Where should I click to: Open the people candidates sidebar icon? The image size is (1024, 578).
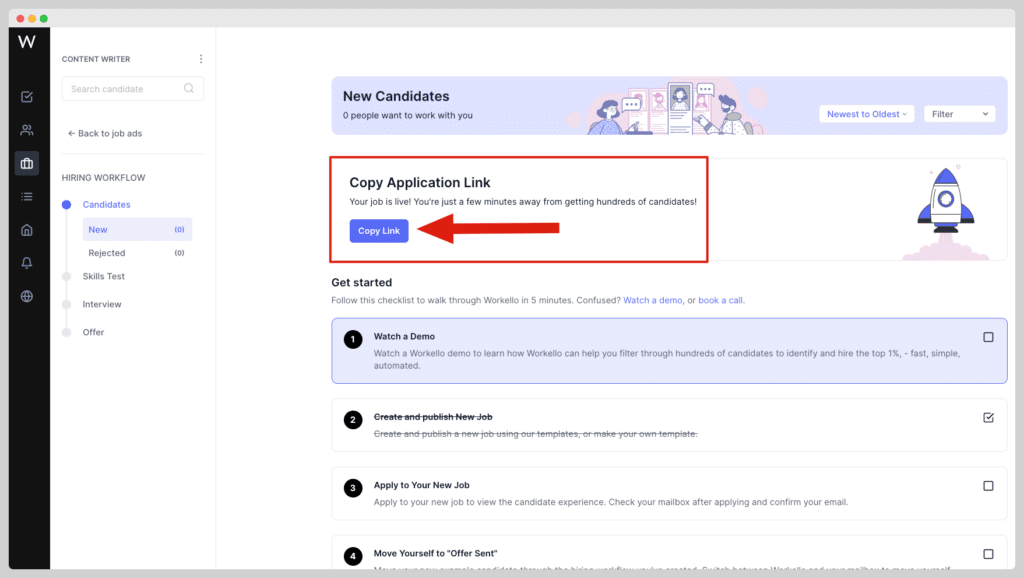pyautogui.click(x=27, y=130)
